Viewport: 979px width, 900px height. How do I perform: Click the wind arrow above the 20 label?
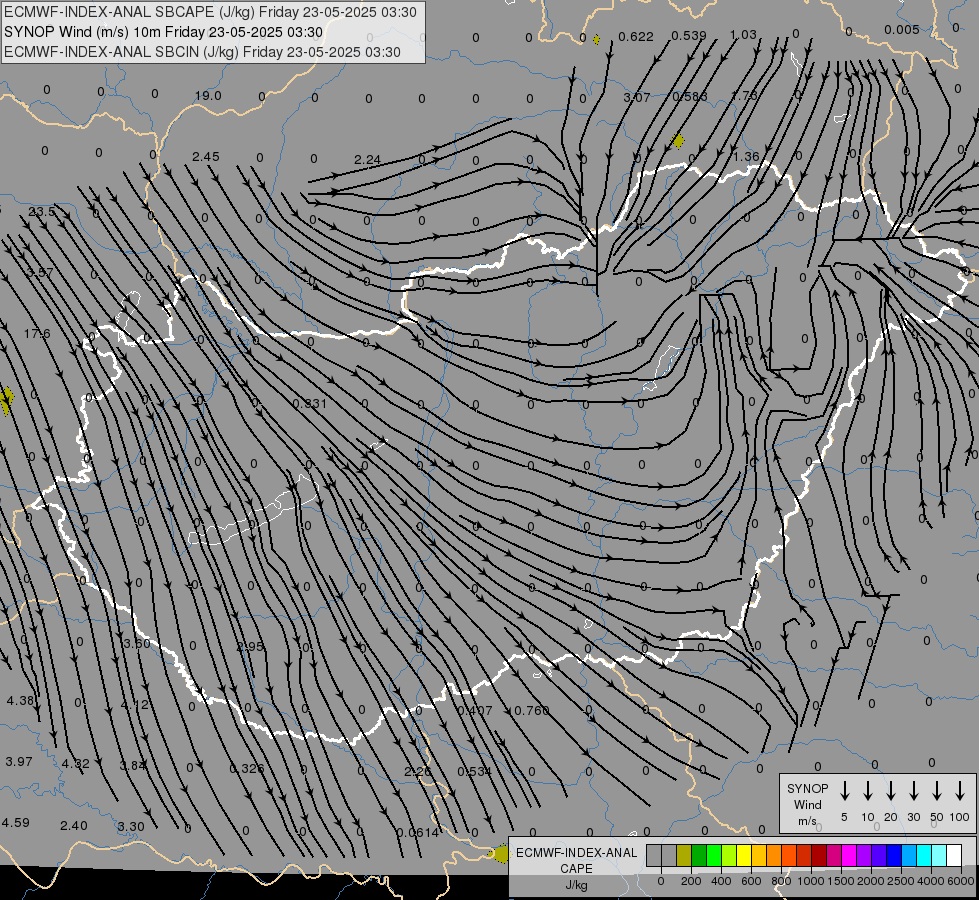(890, 791)
